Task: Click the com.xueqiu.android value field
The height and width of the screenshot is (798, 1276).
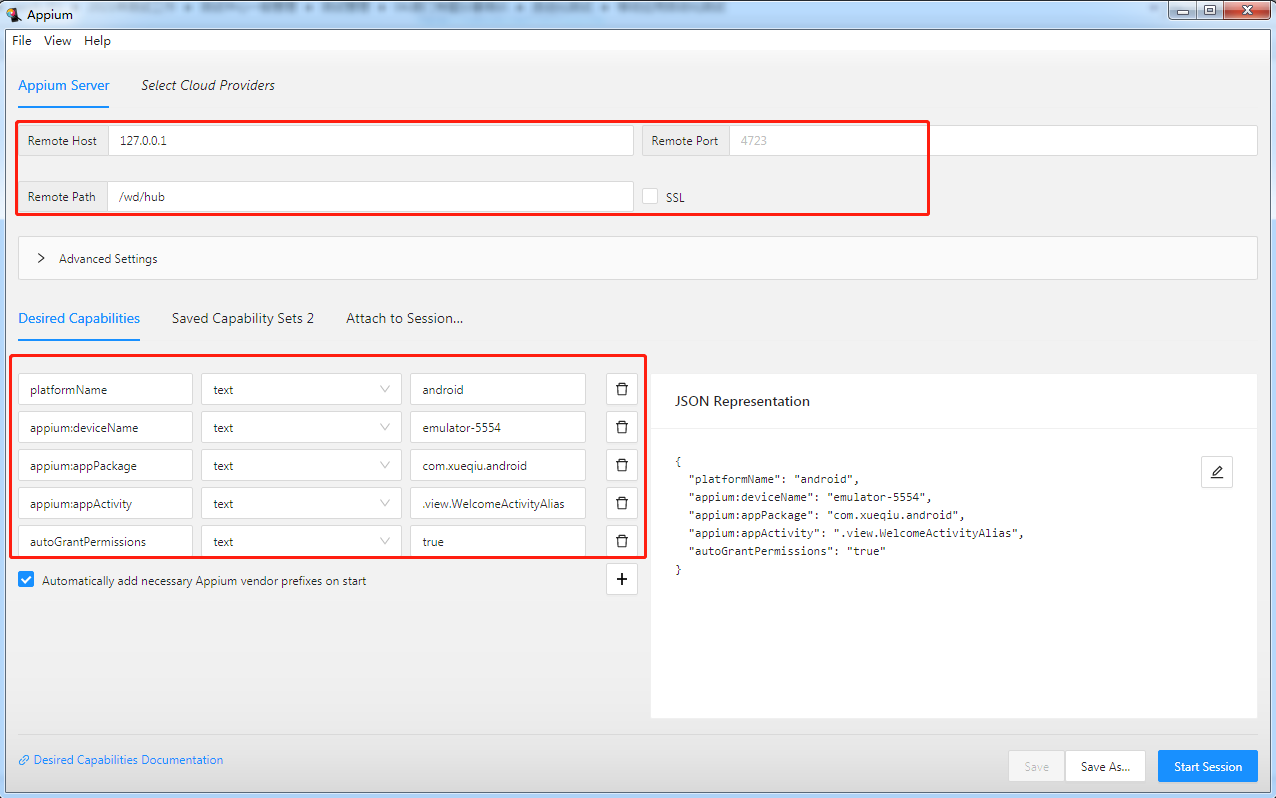Action: (498, 465)
